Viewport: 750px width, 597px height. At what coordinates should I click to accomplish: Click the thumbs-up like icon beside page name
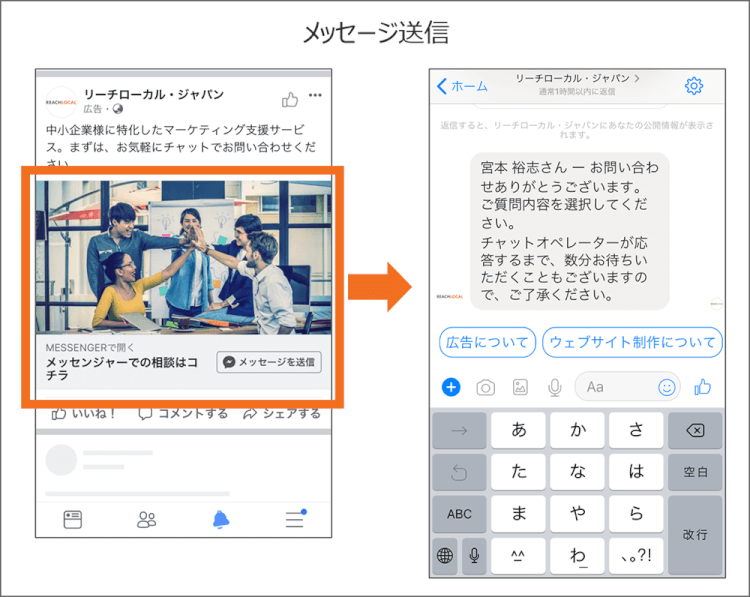point(290,100)
